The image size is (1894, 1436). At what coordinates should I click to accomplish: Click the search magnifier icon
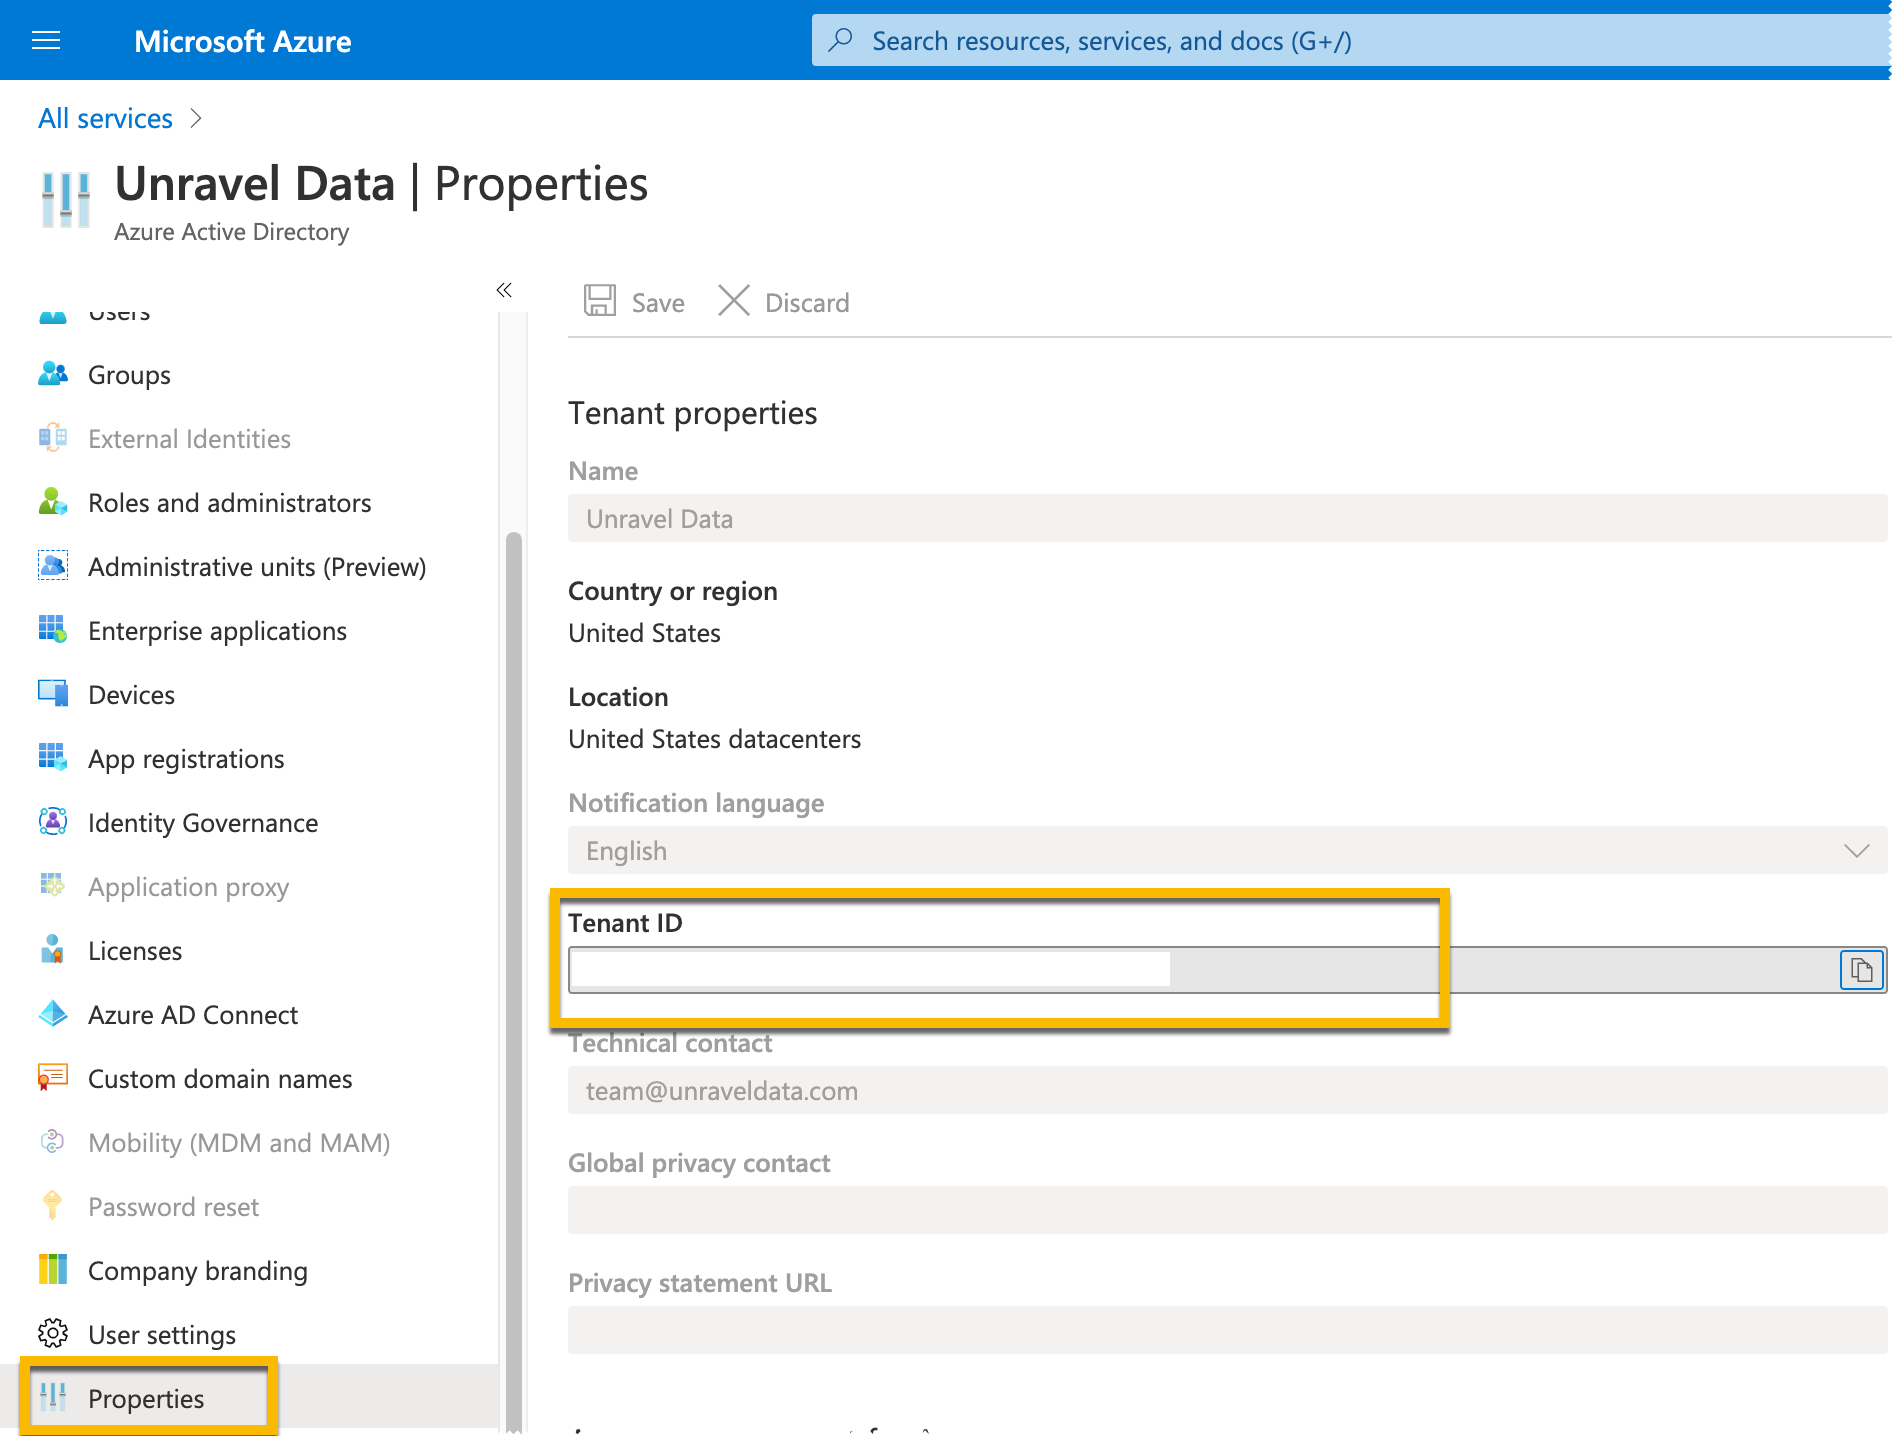tap(841, 40)
